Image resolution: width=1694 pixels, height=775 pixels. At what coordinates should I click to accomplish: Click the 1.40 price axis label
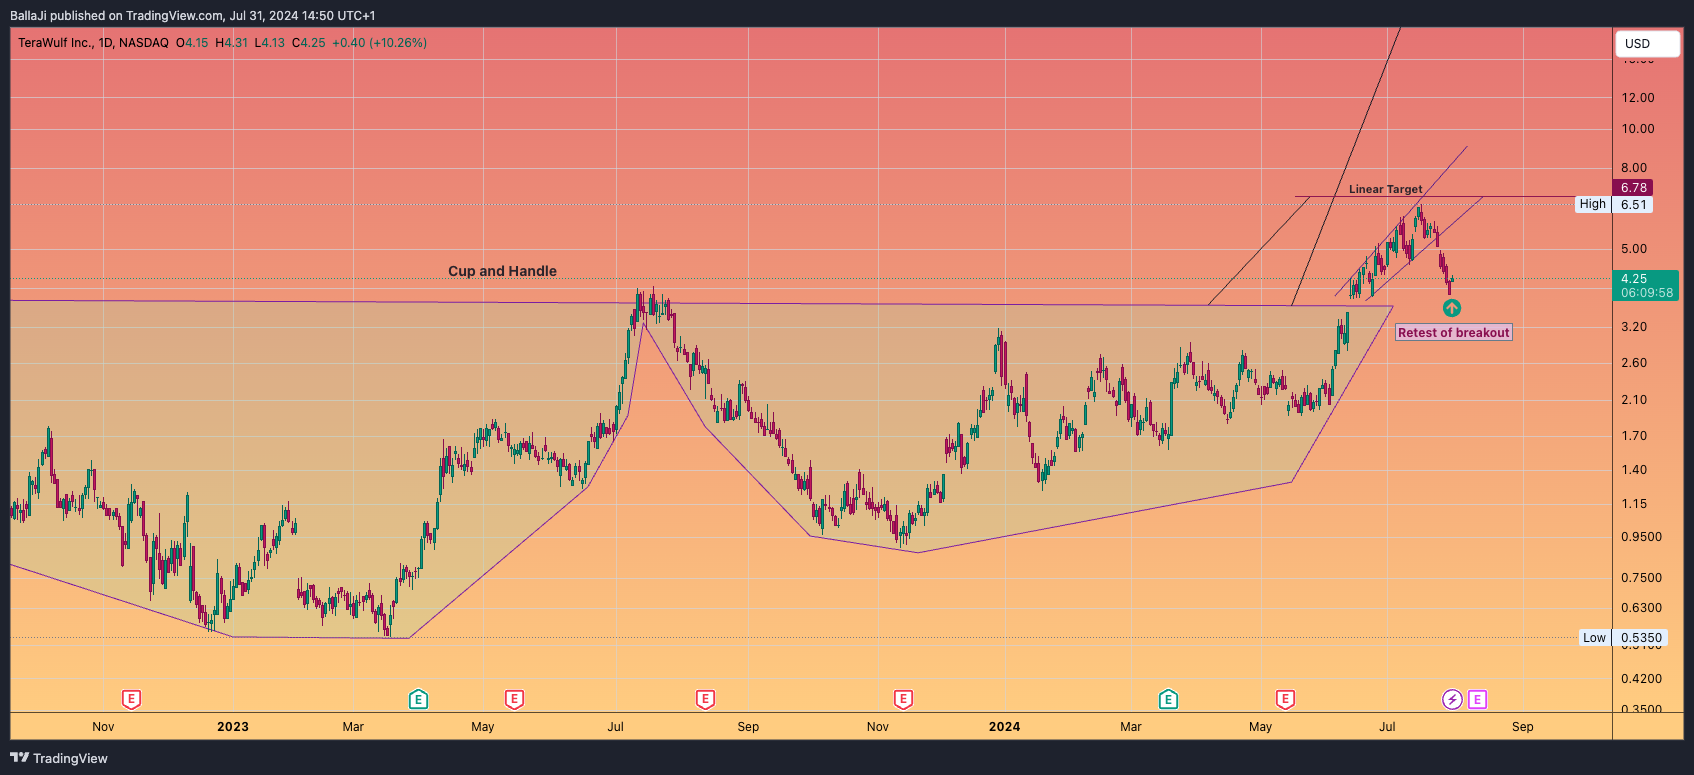[x=1634, y=470]
